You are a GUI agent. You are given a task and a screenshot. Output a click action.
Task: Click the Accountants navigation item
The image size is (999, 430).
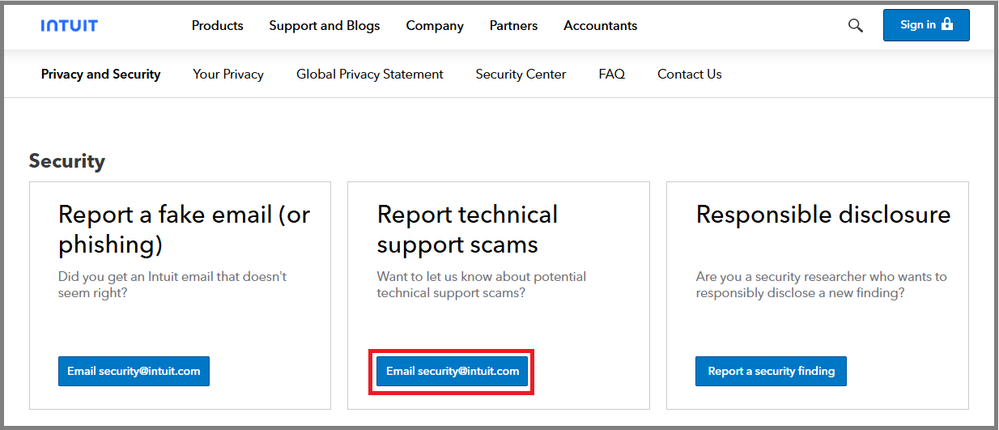point(600,26)
